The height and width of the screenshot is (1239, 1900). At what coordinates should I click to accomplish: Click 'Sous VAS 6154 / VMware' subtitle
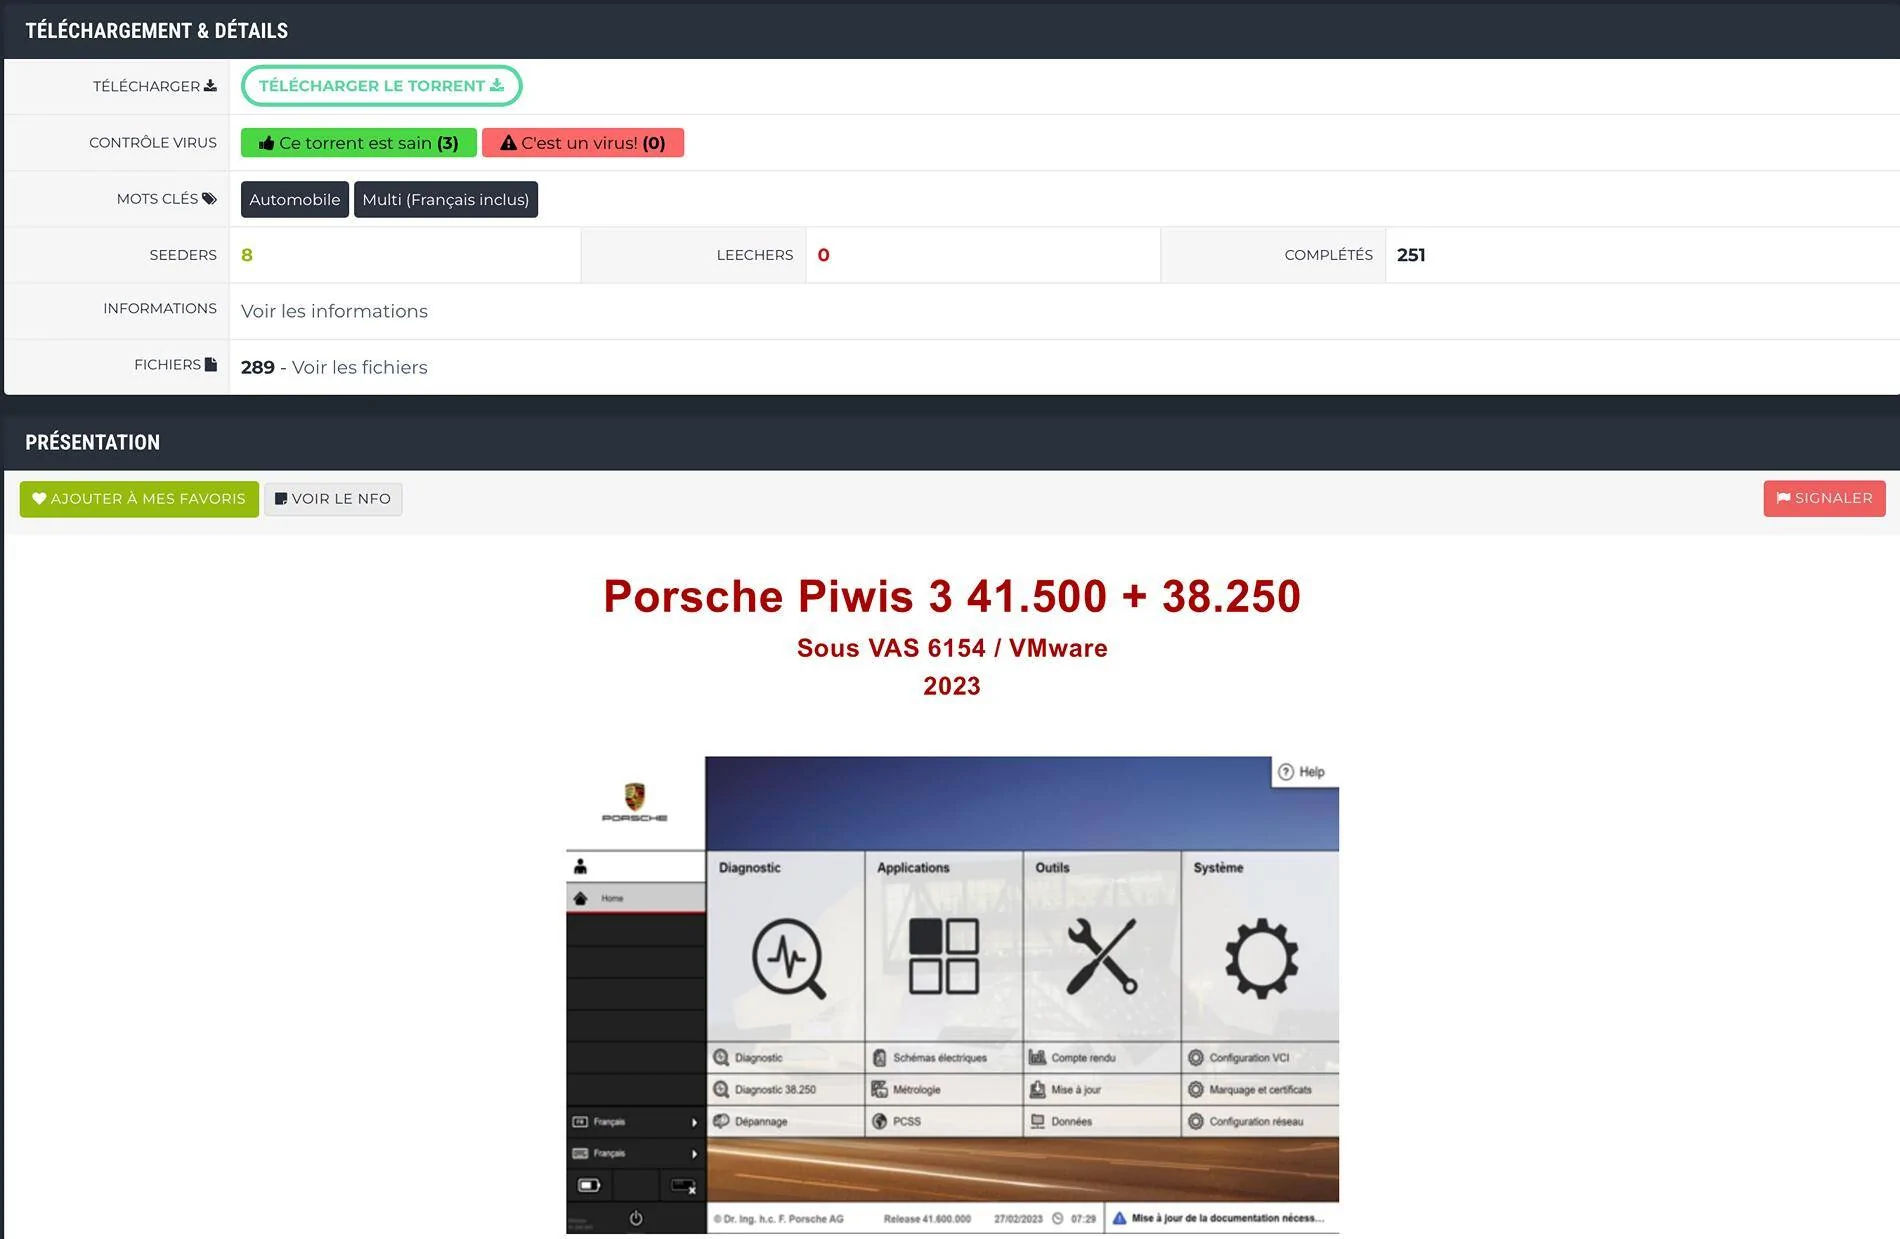tap(952, 648)
